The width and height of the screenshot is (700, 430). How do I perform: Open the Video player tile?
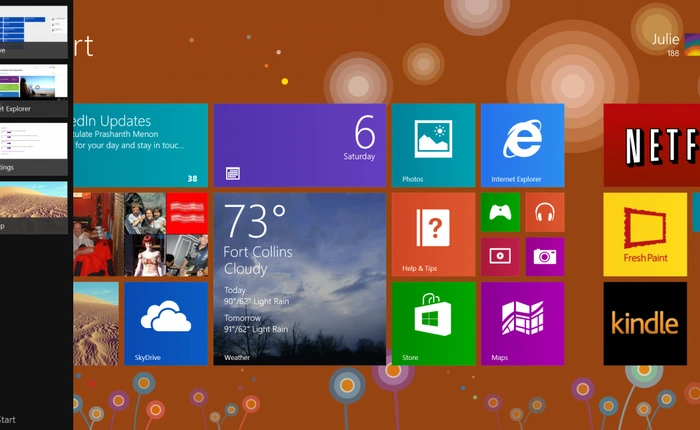500,257
